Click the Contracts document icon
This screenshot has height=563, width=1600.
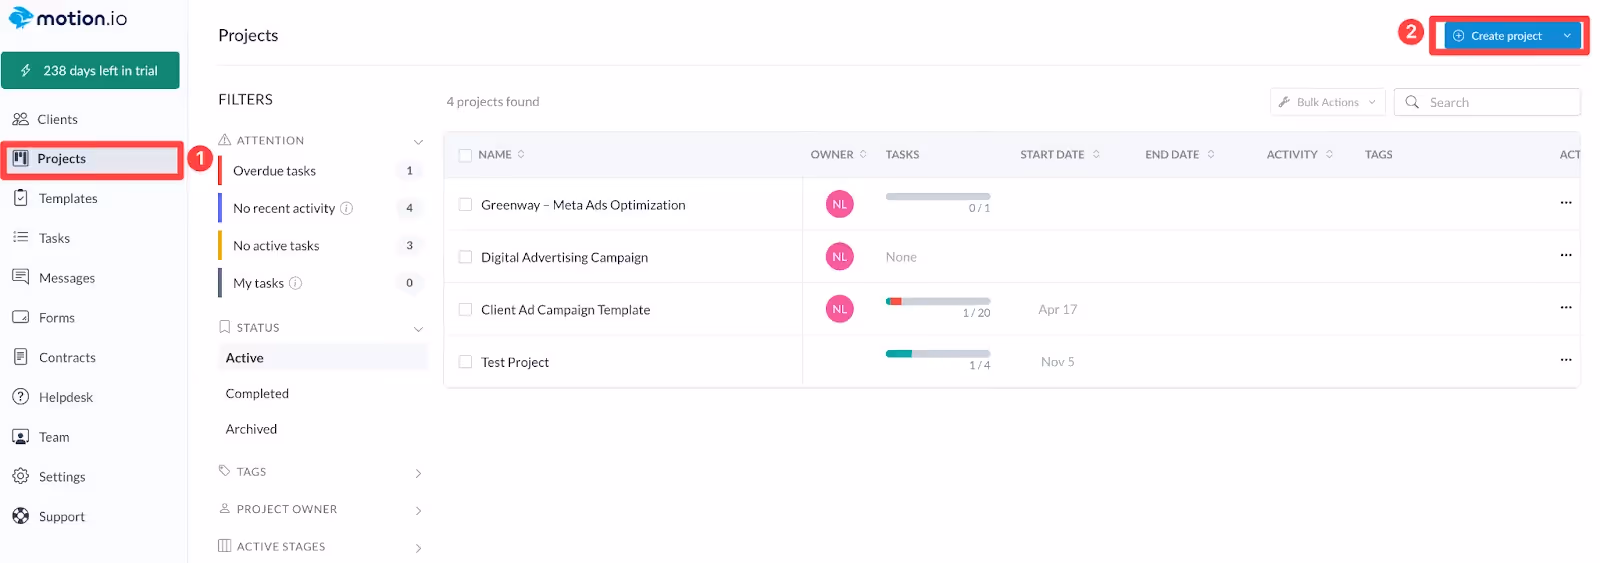tap(20, 357)
